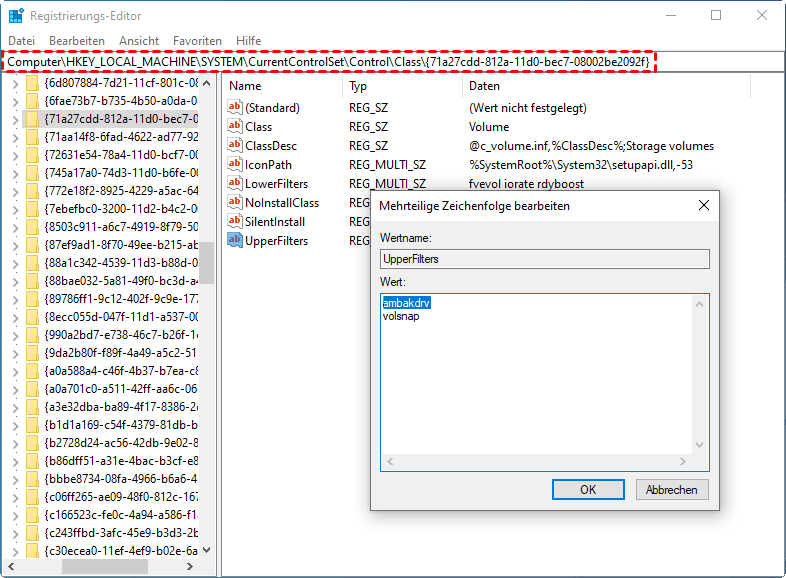
Task: Click the key tree vertical scrollbar thumb
Action: [x=207, y=263]
